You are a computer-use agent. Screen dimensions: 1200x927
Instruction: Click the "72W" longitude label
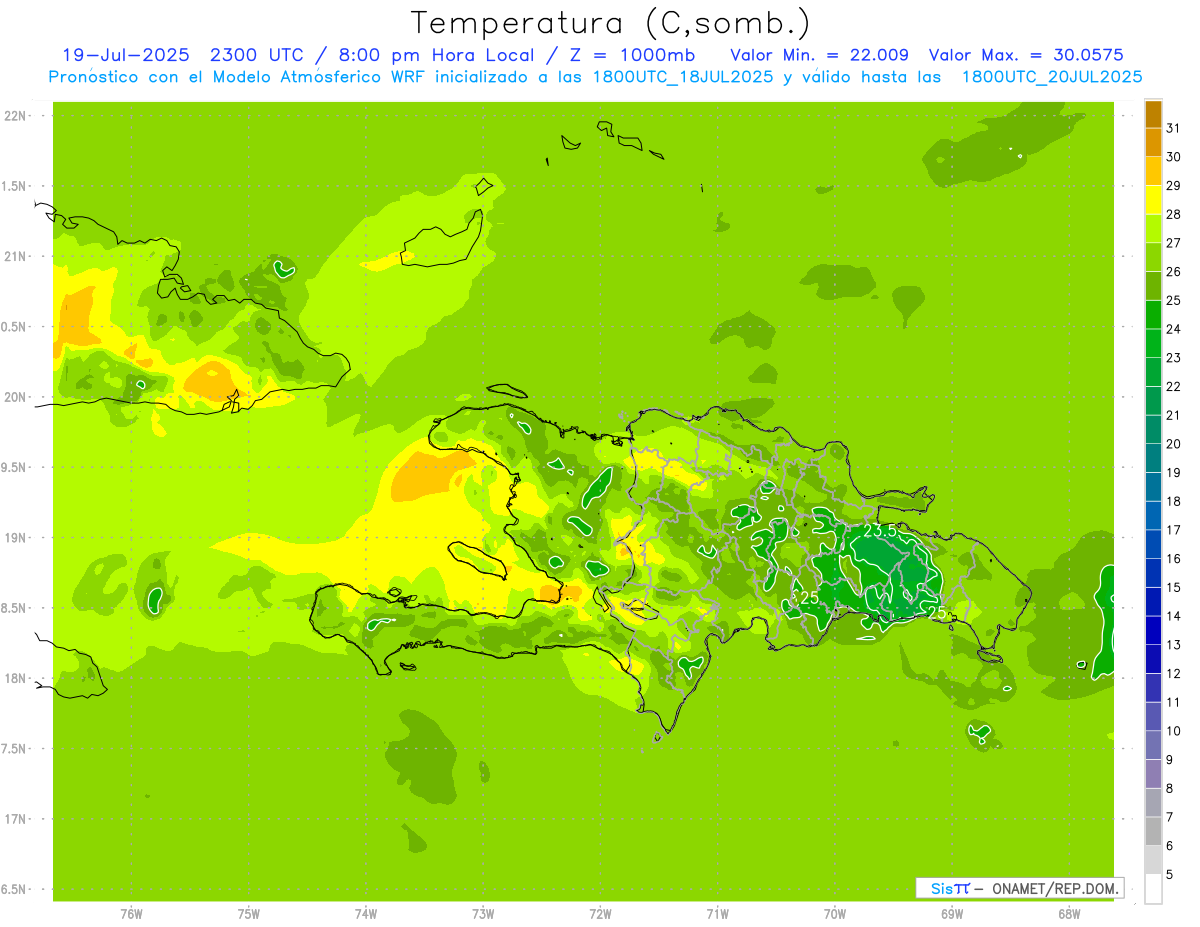coord(600,914)
